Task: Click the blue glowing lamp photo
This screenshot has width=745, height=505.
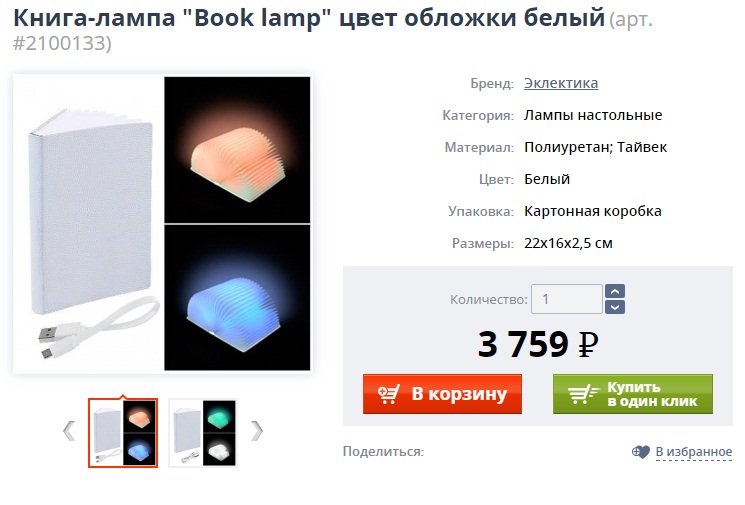Action: 237,298
